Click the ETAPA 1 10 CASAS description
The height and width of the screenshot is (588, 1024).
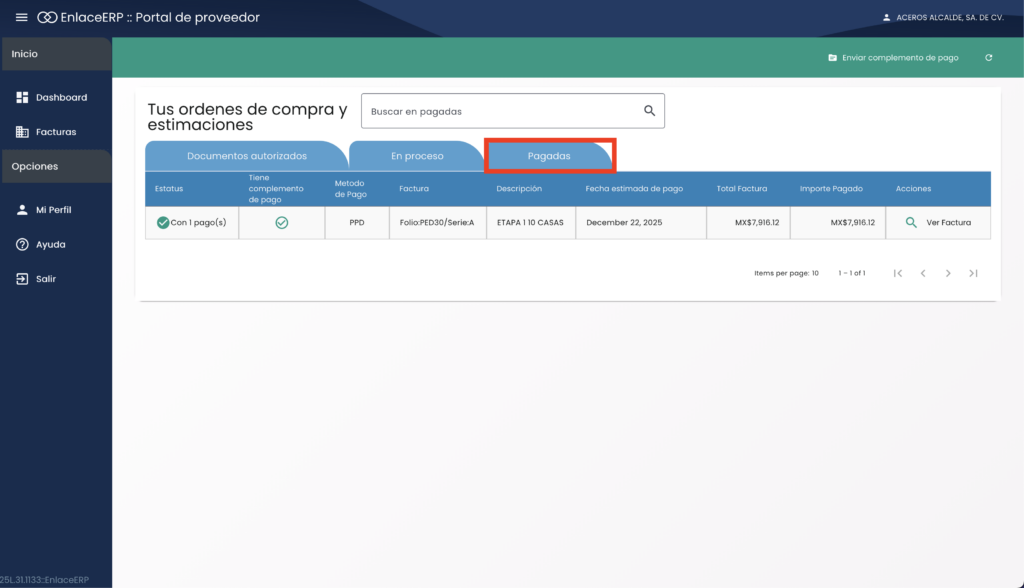pyautogui.click(x=530, y=223)
